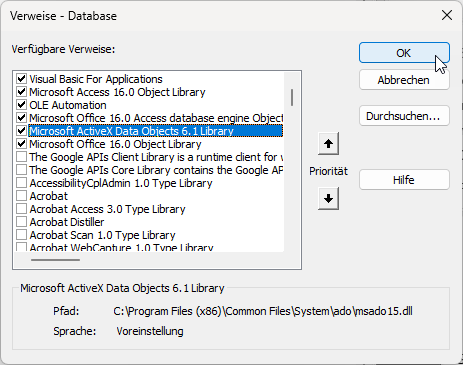The image size is (463, 365).
Task: Uncheck Microsoft Access 16.0 Object Library
Action: tap(22, 92)
